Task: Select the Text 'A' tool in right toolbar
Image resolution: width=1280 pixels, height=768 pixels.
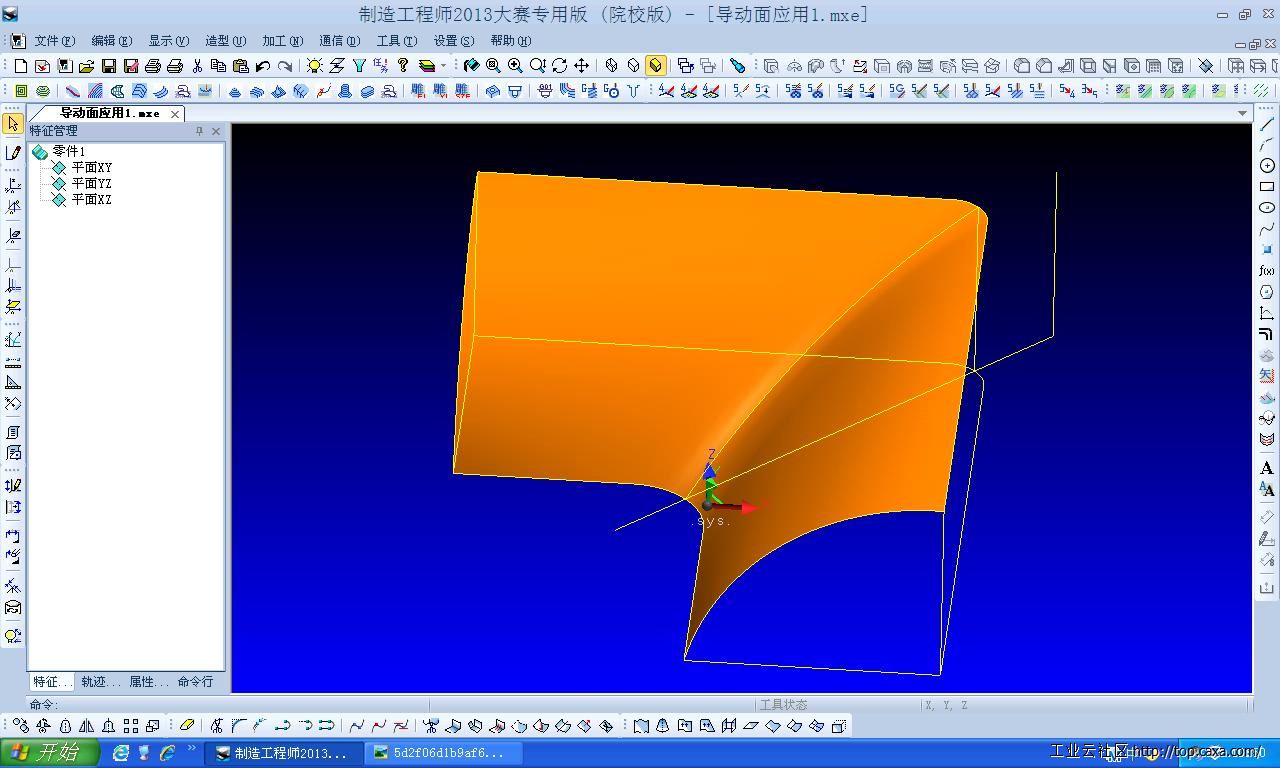Action: 1267,468
